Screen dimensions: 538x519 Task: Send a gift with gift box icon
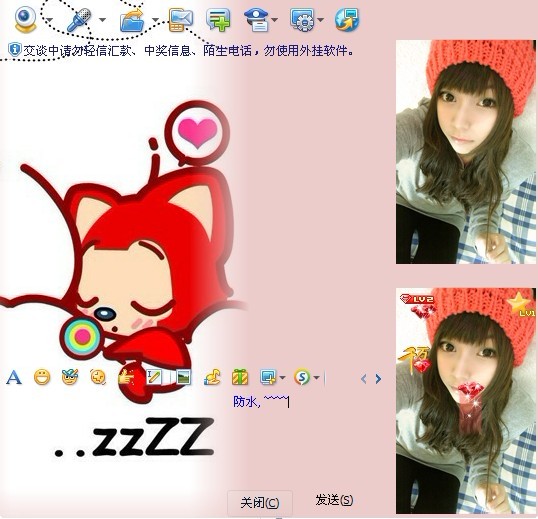pos(240,377)
